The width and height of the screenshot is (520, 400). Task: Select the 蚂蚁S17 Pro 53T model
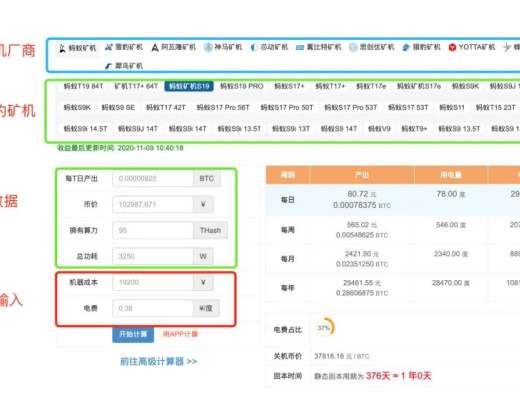(351, 108)
